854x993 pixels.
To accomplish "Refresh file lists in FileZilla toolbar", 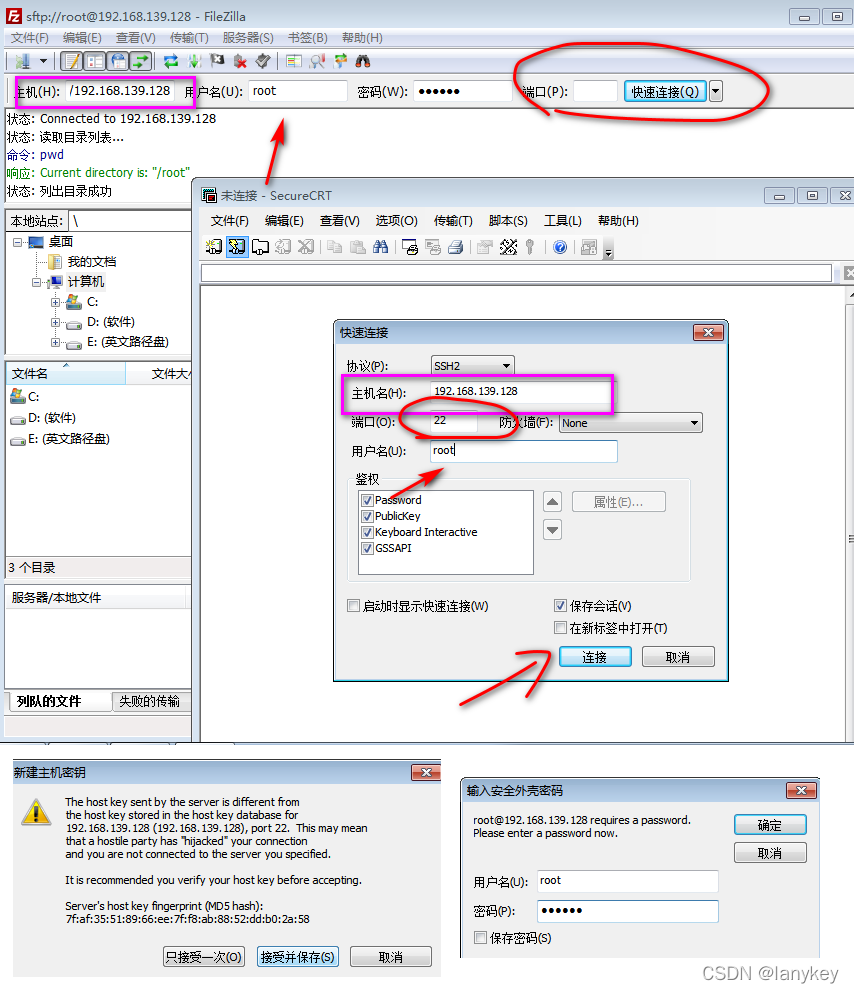I will [171, 61].
